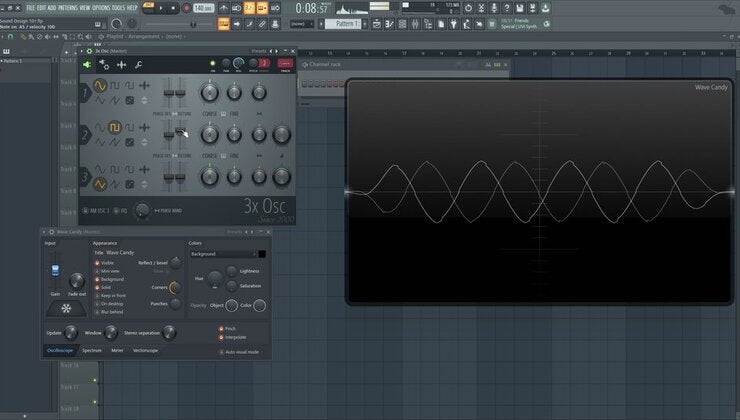Viewport: 740px width, 420px height.
Task: Click the undo history clock icon
Action: [x=468, y=8]
